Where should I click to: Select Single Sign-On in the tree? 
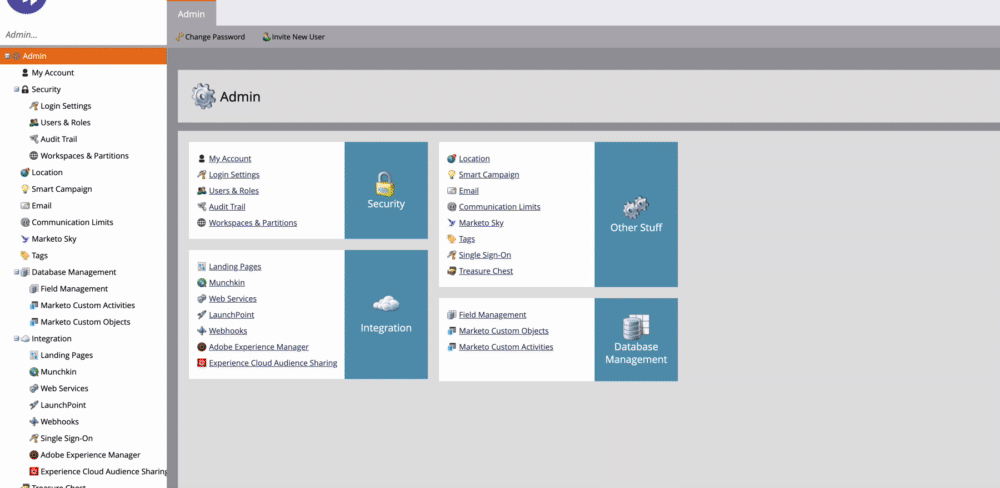[67, 438]
